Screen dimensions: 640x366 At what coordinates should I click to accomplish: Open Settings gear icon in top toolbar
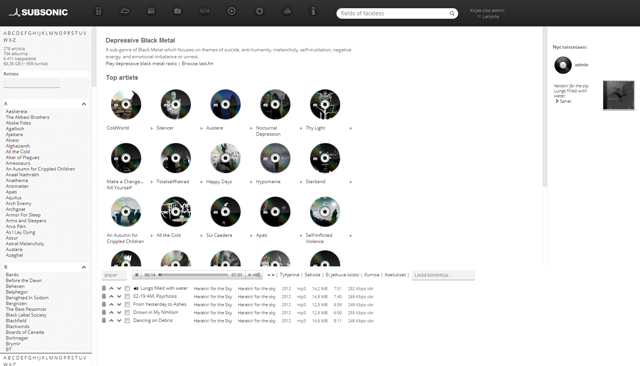[x=259, y=11]
